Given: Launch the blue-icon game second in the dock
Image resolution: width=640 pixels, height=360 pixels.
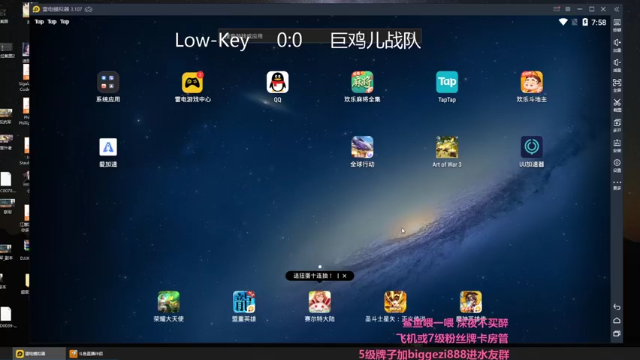Looking at the screenshot, I should tap(244, 302).
